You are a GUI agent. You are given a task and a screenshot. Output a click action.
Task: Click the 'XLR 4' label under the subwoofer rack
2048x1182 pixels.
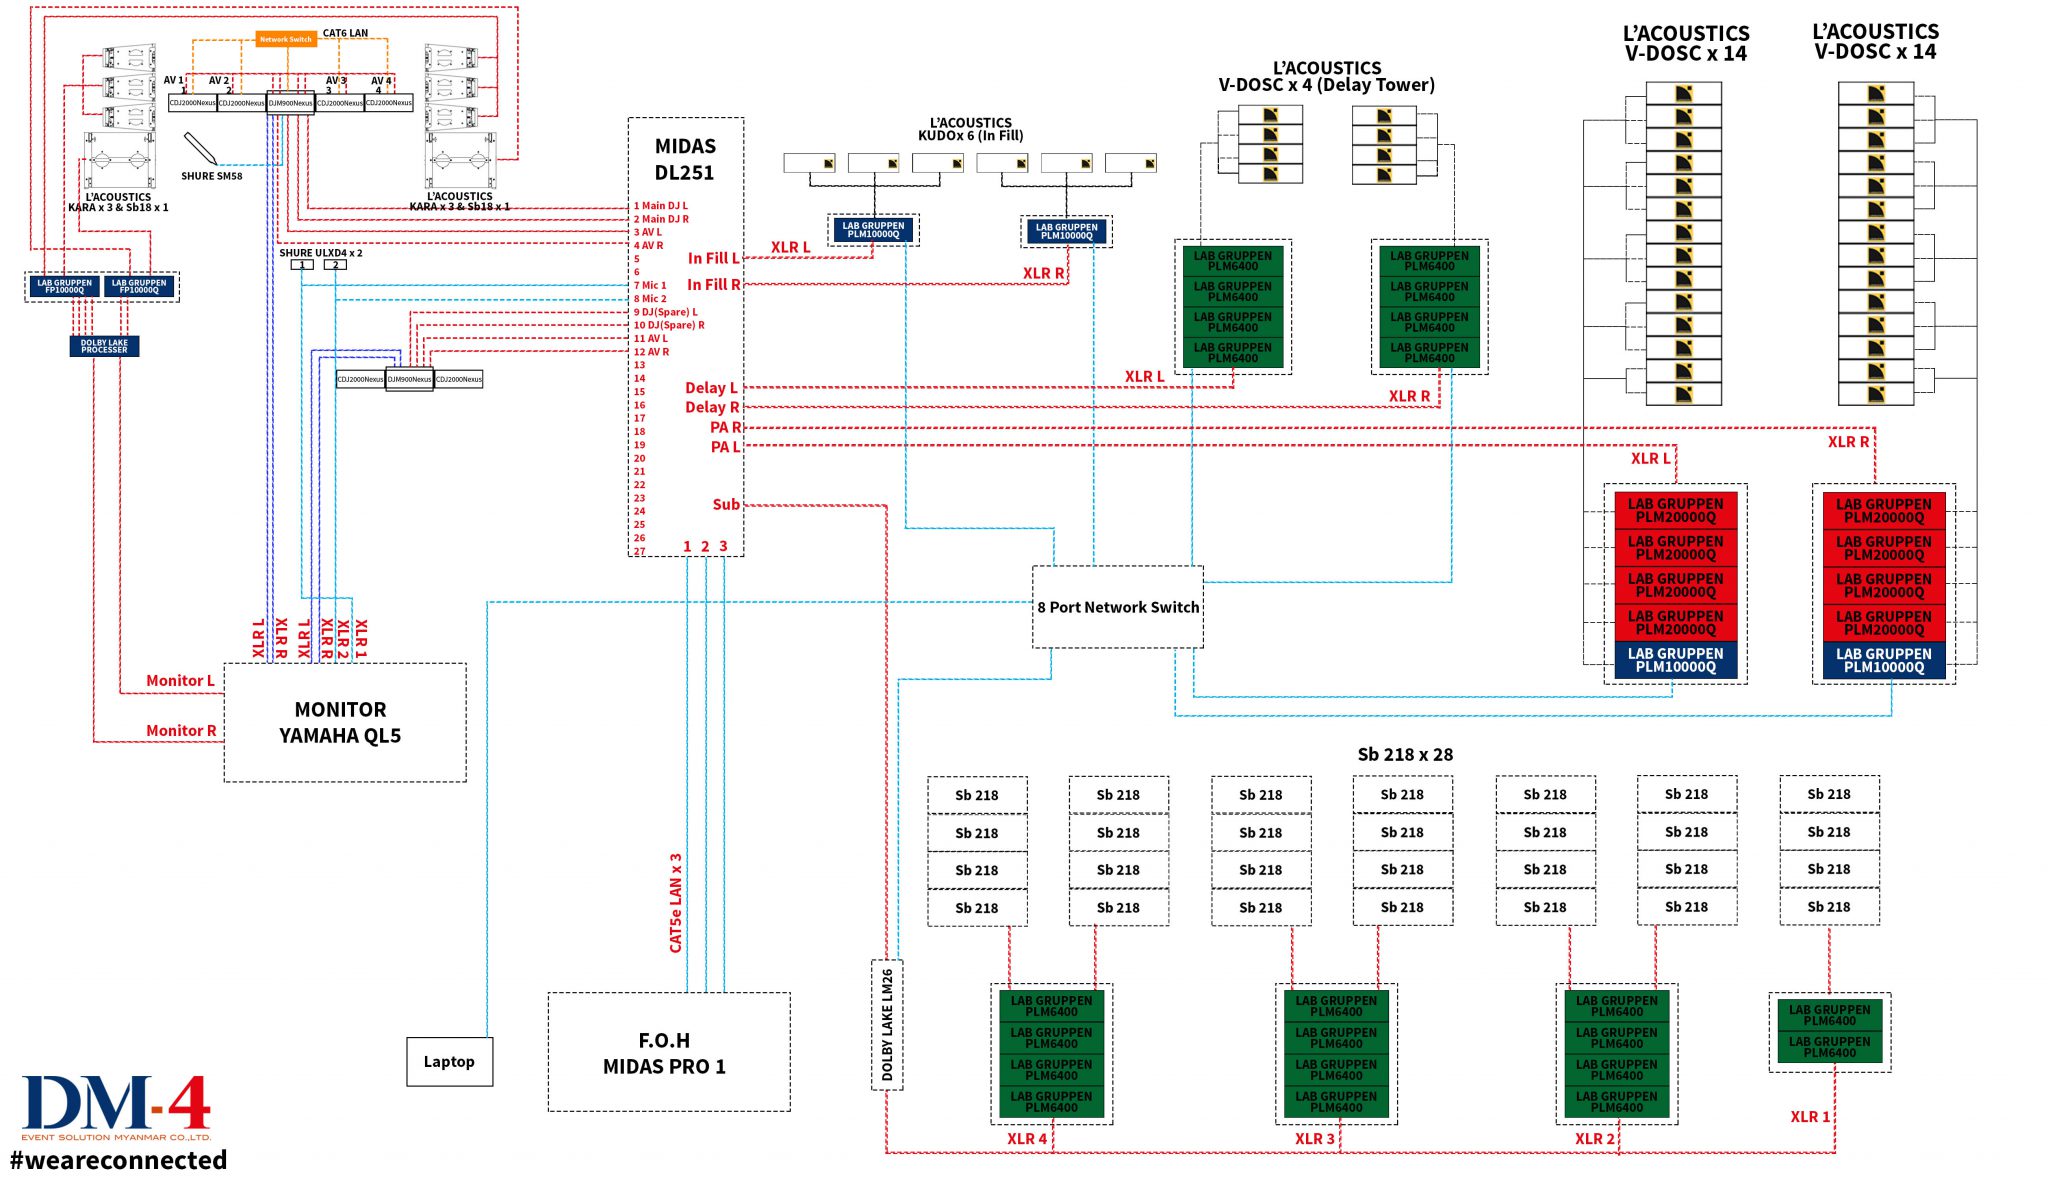pyautogui.click(x=1027, y=1139)
